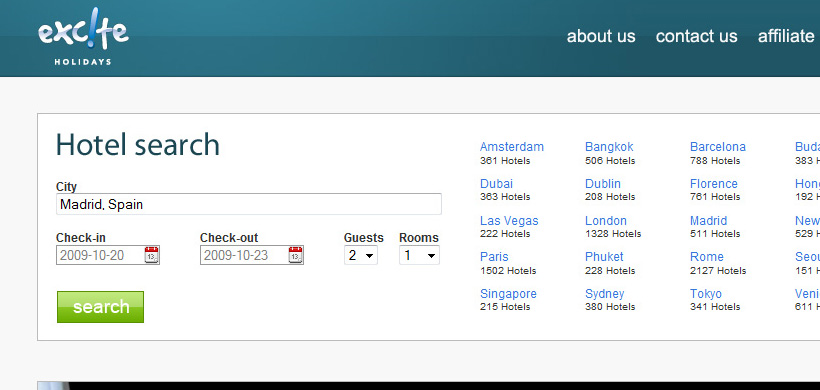Image resolution: width=820 pixels, height=390 pixels.
Task: Click the '380 Hotels' text
Action: pyautogui.click(x=610, y=307)
